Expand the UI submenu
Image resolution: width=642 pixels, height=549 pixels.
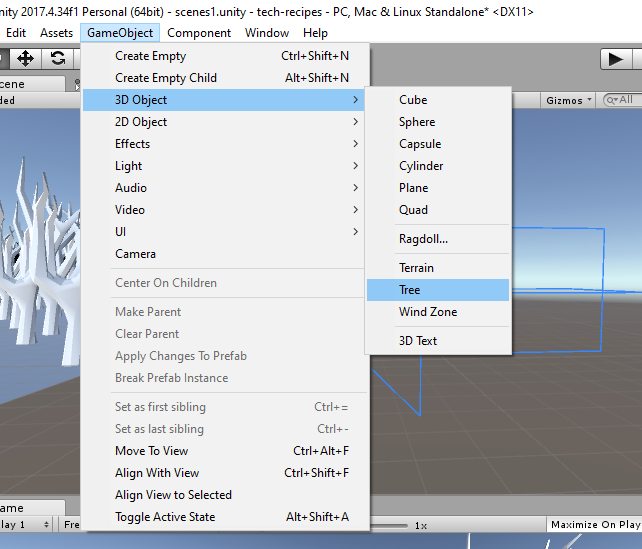(x=224, y=232)
